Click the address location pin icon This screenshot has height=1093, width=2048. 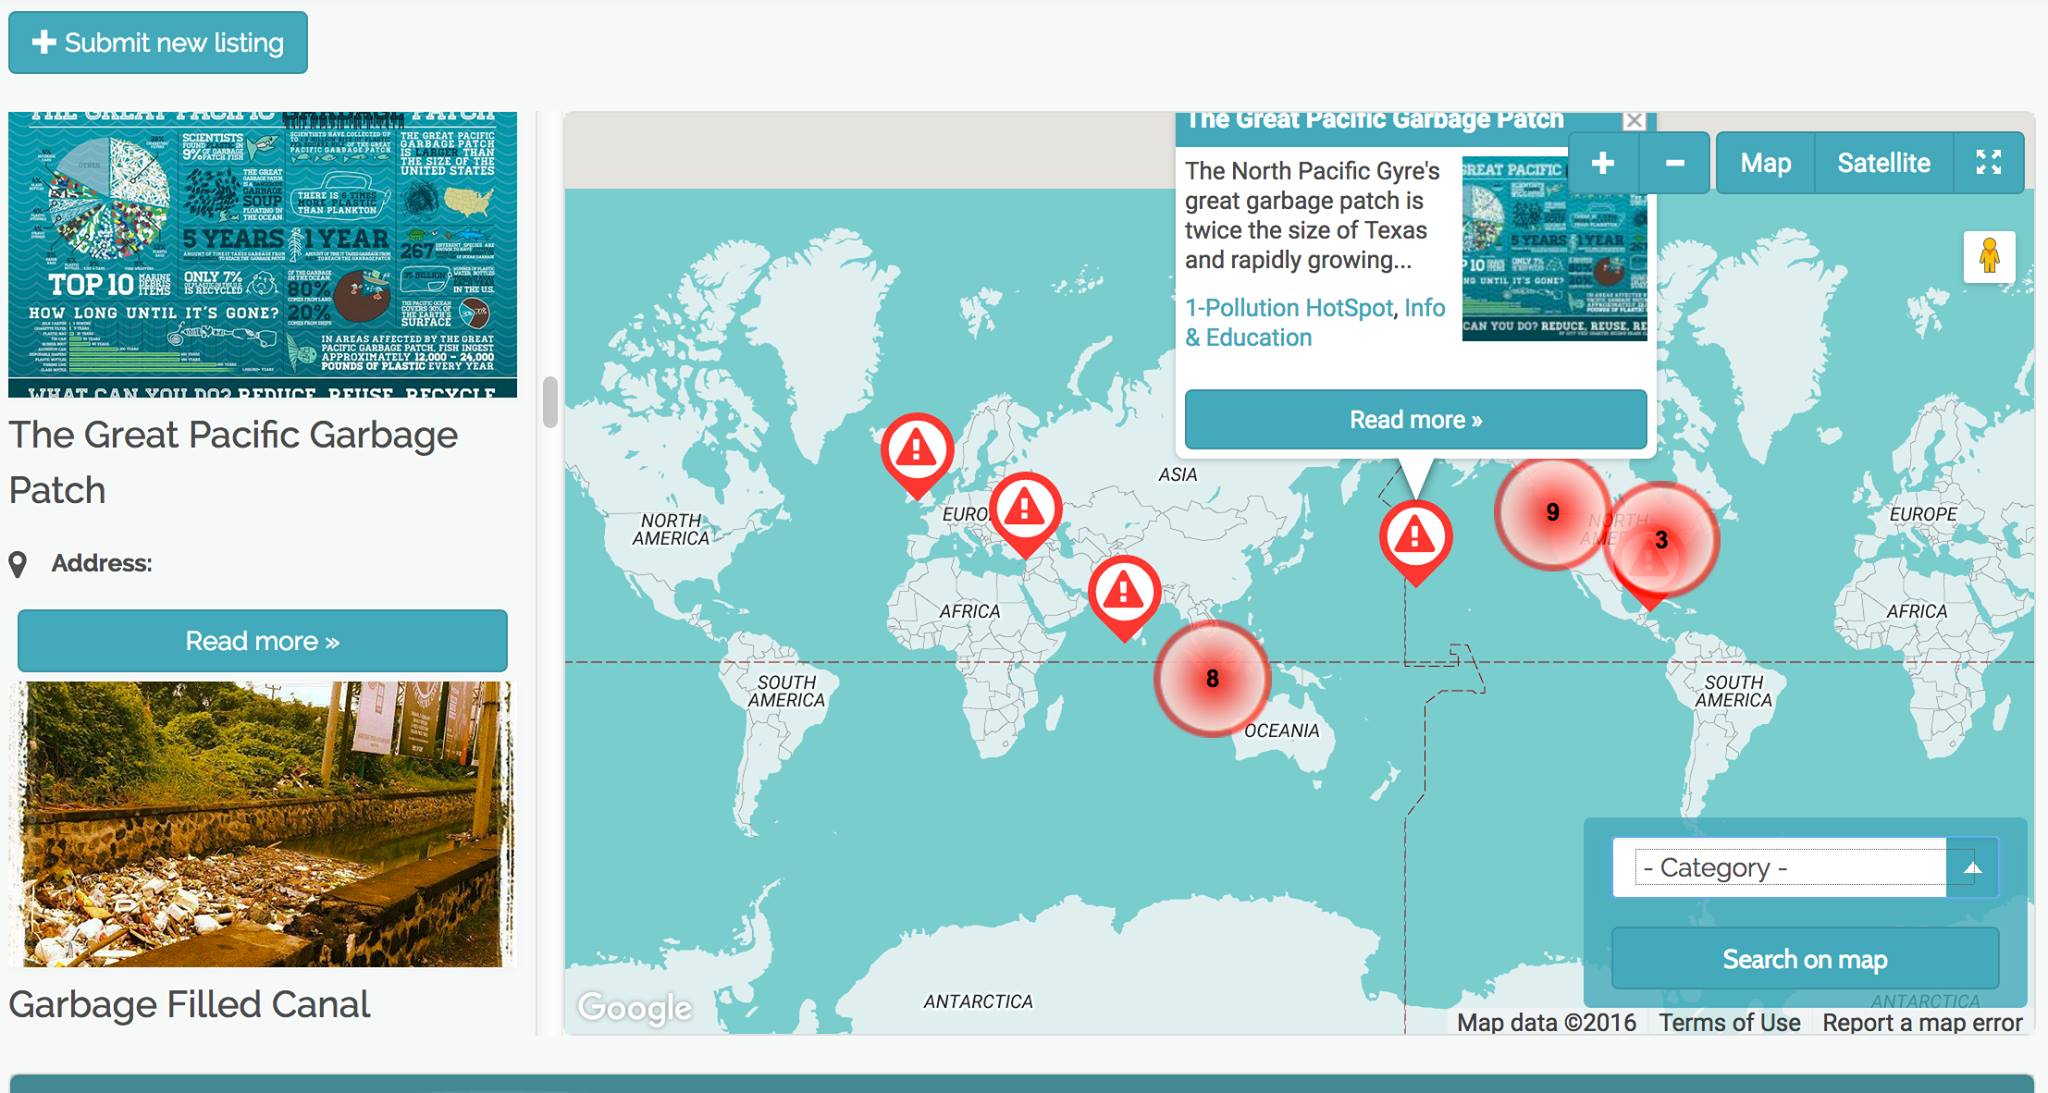[x=17, y=565]
